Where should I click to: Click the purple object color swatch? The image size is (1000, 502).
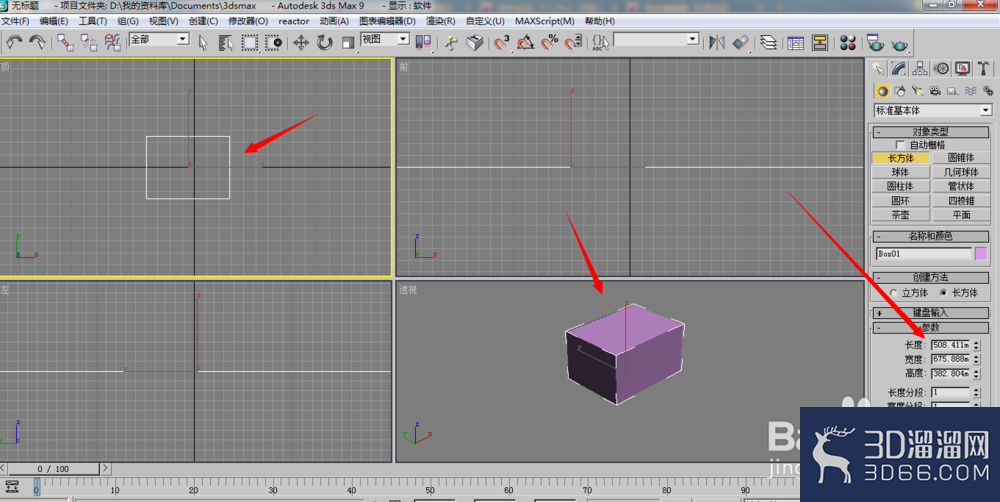pos(981,254)
